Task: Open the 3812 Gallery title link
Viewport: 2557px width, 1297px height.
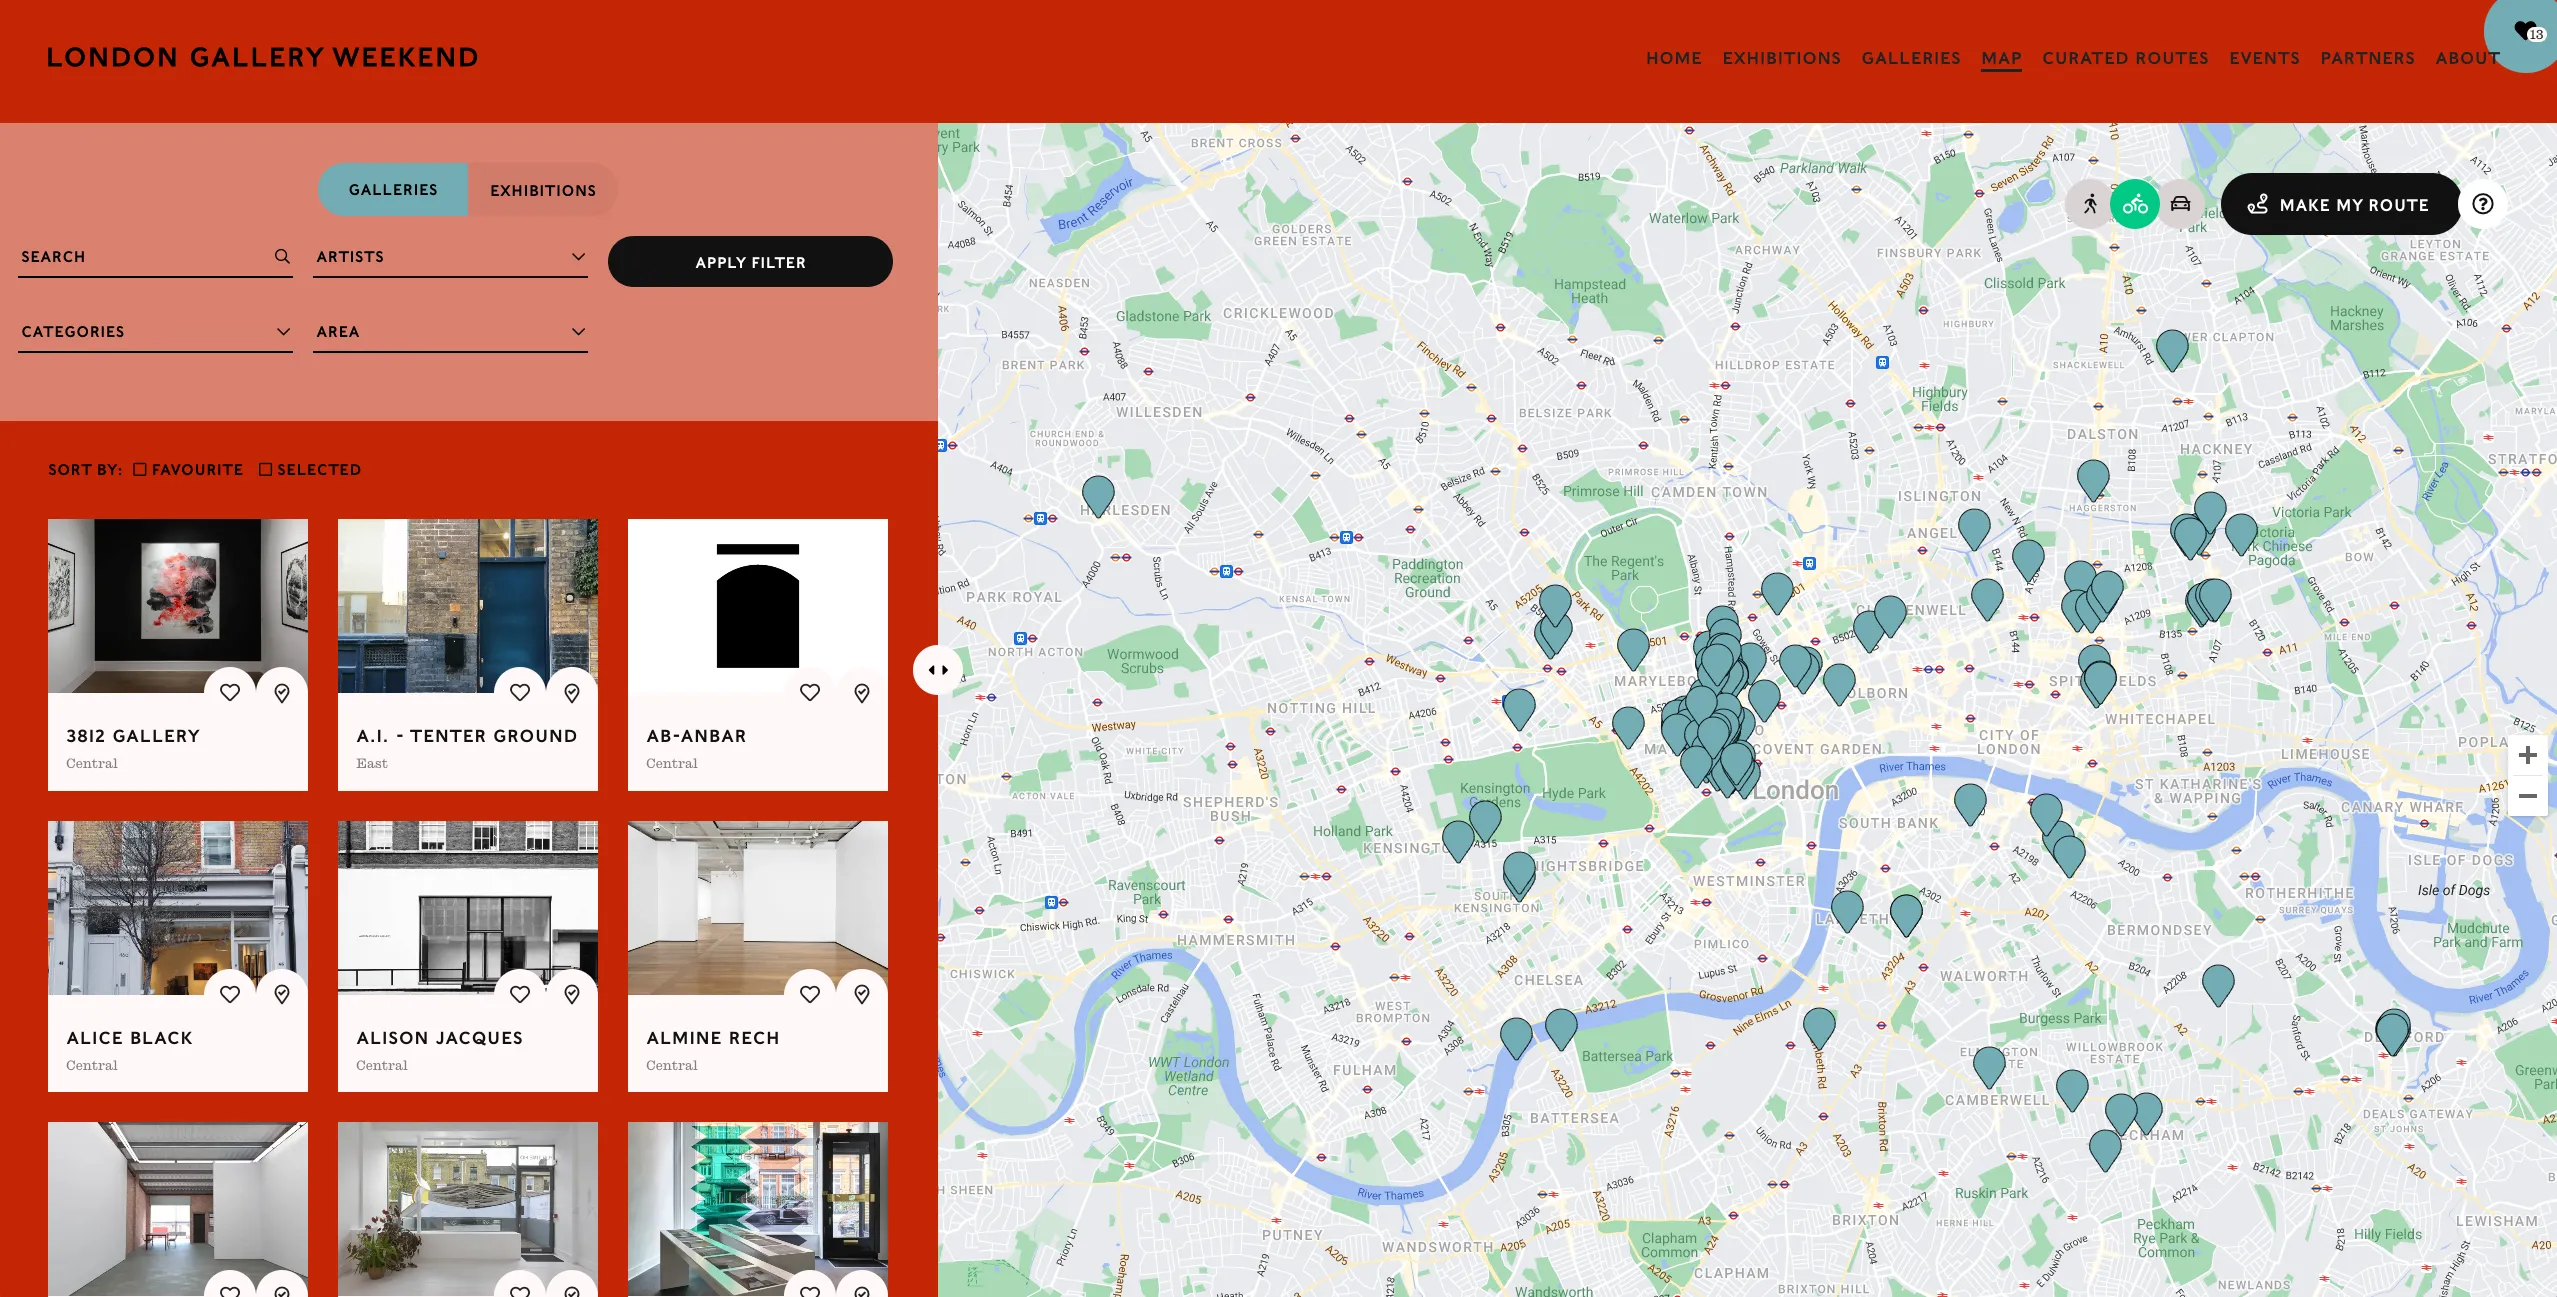Action: pos(133,736)
